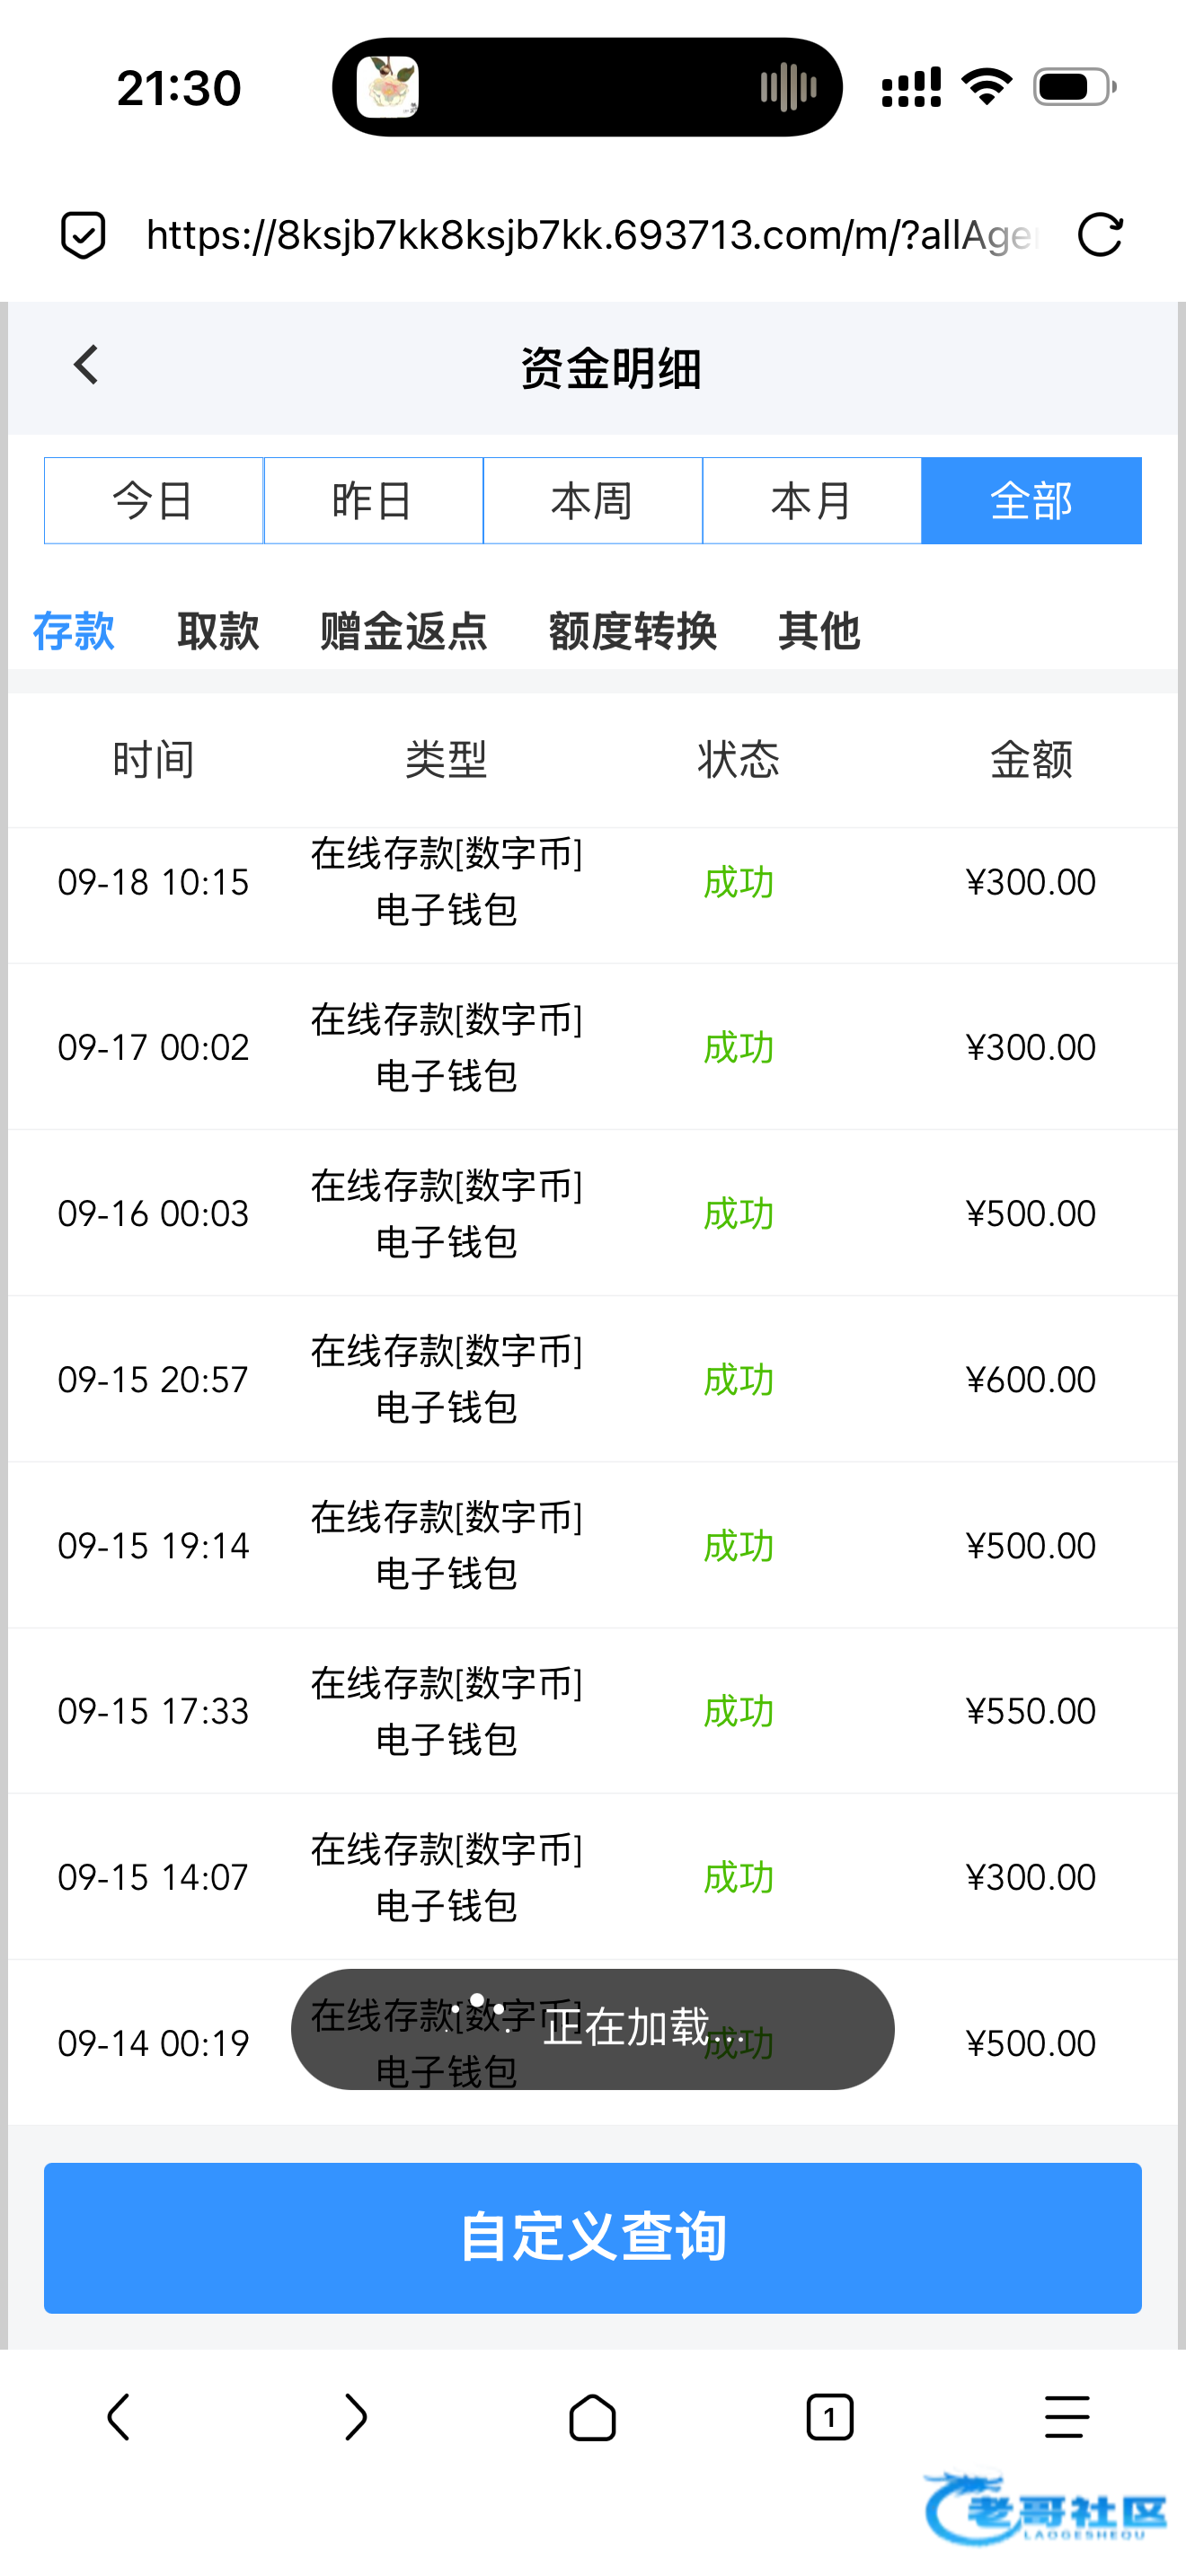
Task: Go forward with browser forward arrow
Action: (x=355, y=2417)
